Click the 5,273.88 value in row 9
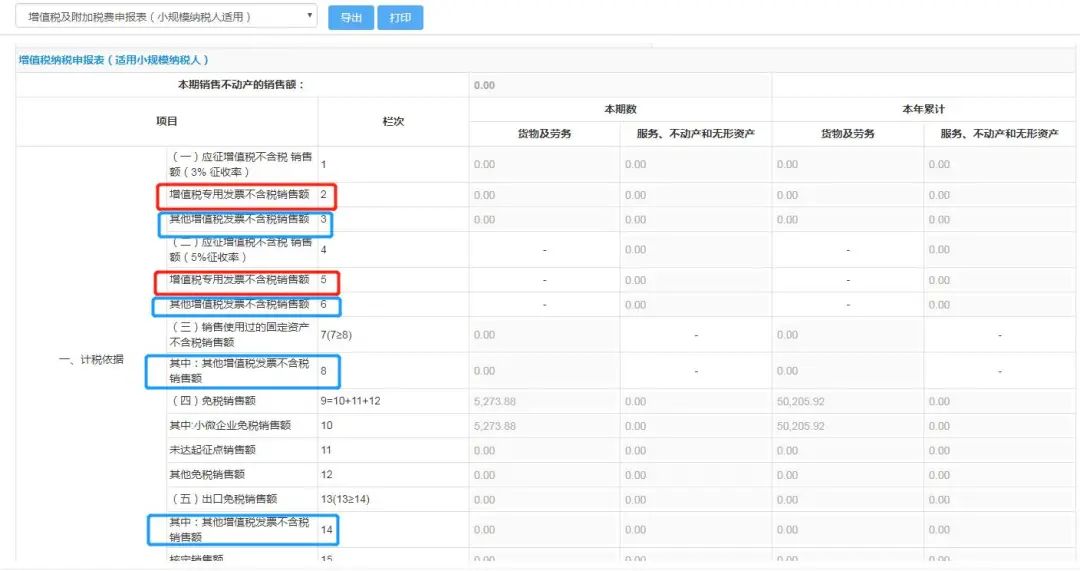 (495, 402)
